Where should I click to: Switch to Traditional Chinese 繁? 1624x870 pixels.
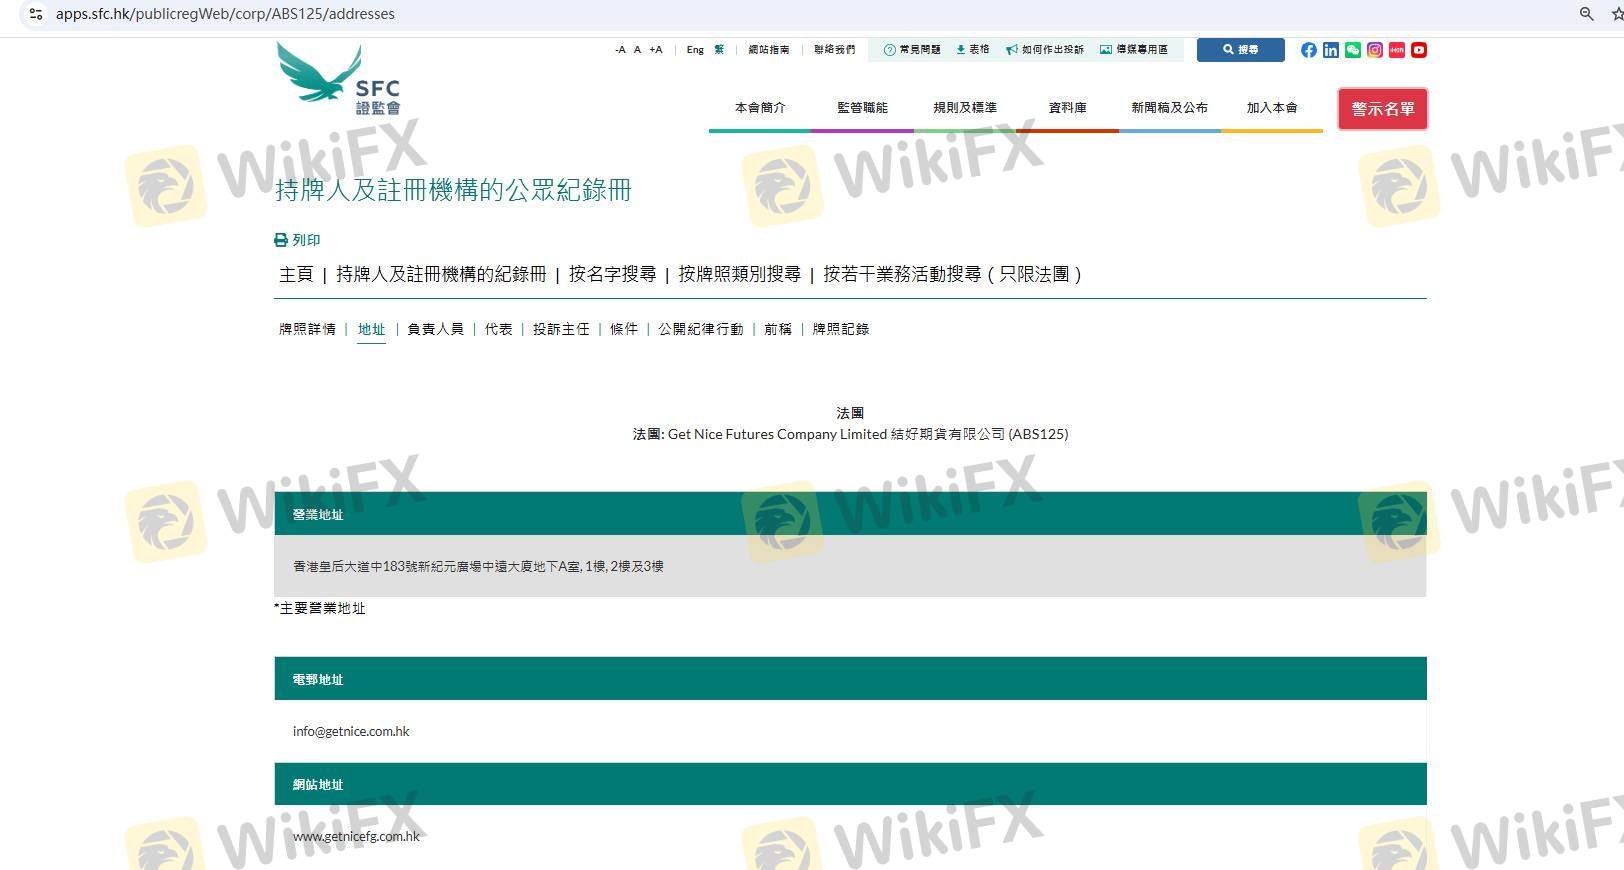719,50
